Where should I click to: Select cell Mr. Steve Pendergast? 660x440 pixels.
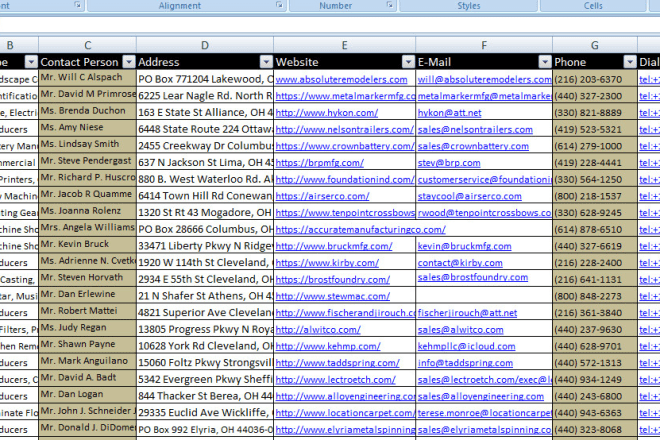coord(88,161)
